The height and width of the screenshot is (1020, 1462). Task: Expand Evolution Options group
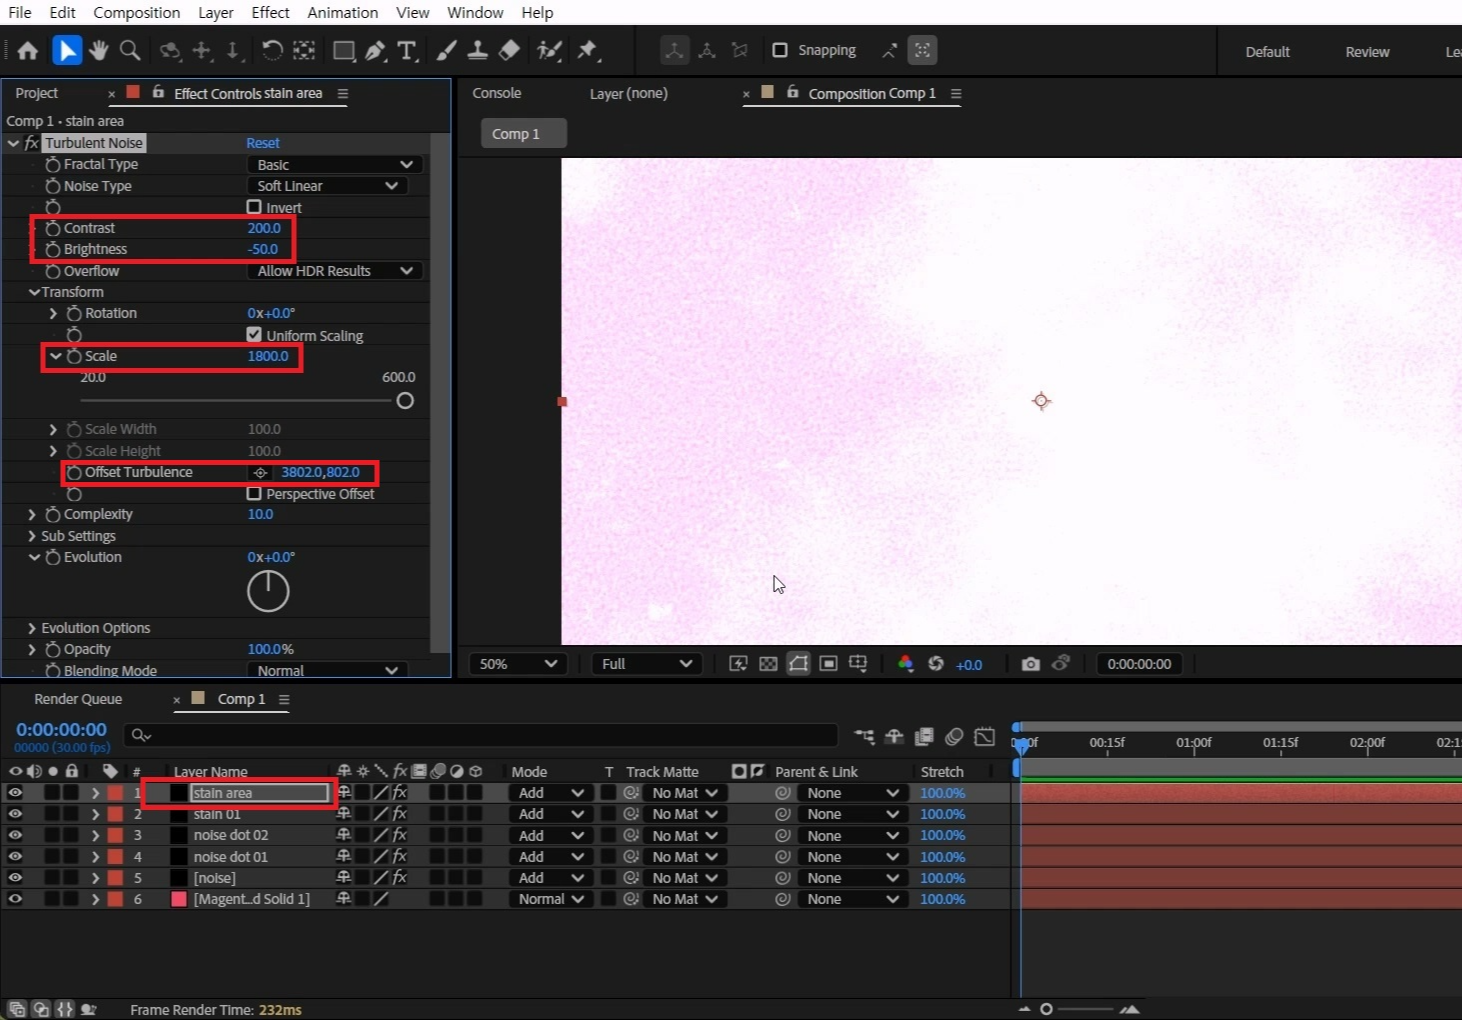tap(32, 628)
